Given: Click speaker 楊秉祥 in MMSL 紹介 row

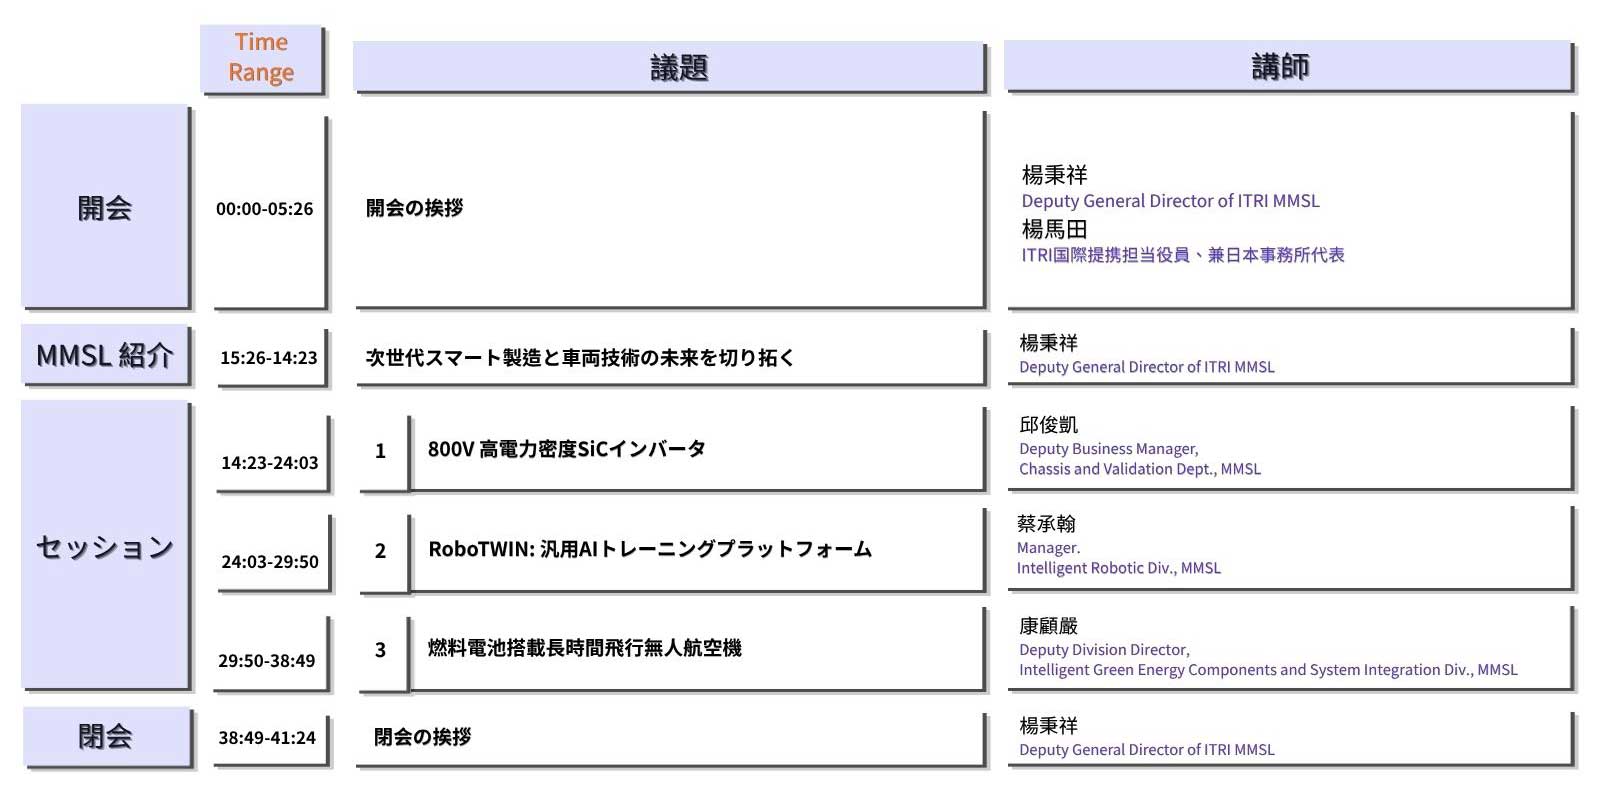Looking at the screenshot, I should pyautogui.click(x=1048, y=343).
